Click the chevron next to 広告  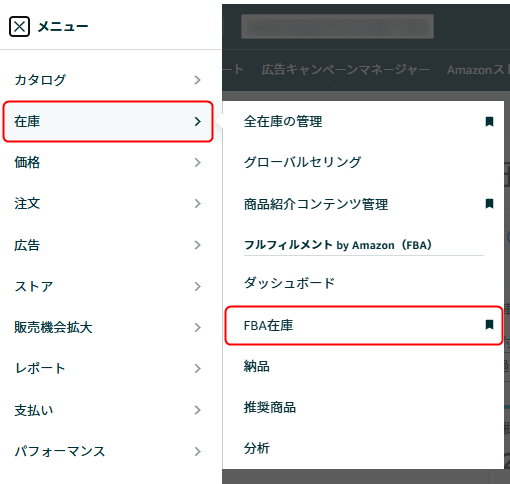coord(198,245)
